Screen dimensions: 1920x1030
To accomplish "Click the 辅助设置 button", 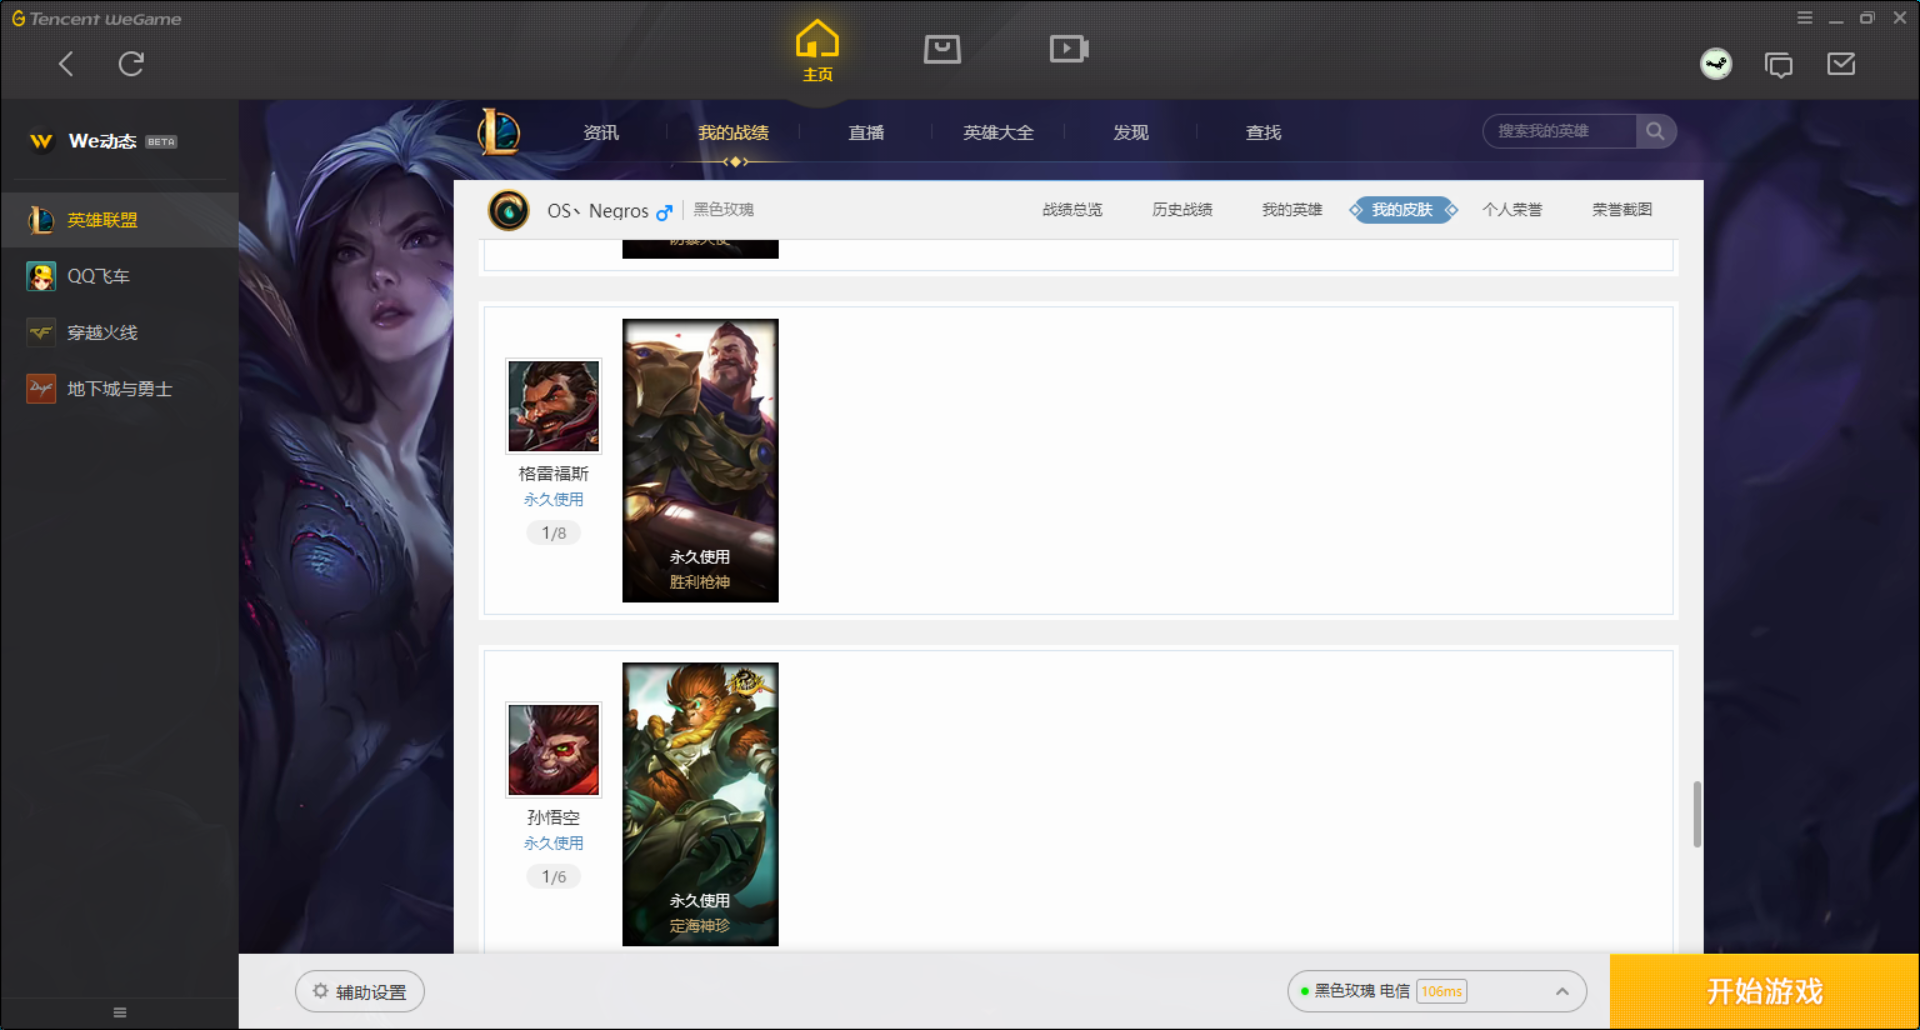I will (360, 991).
